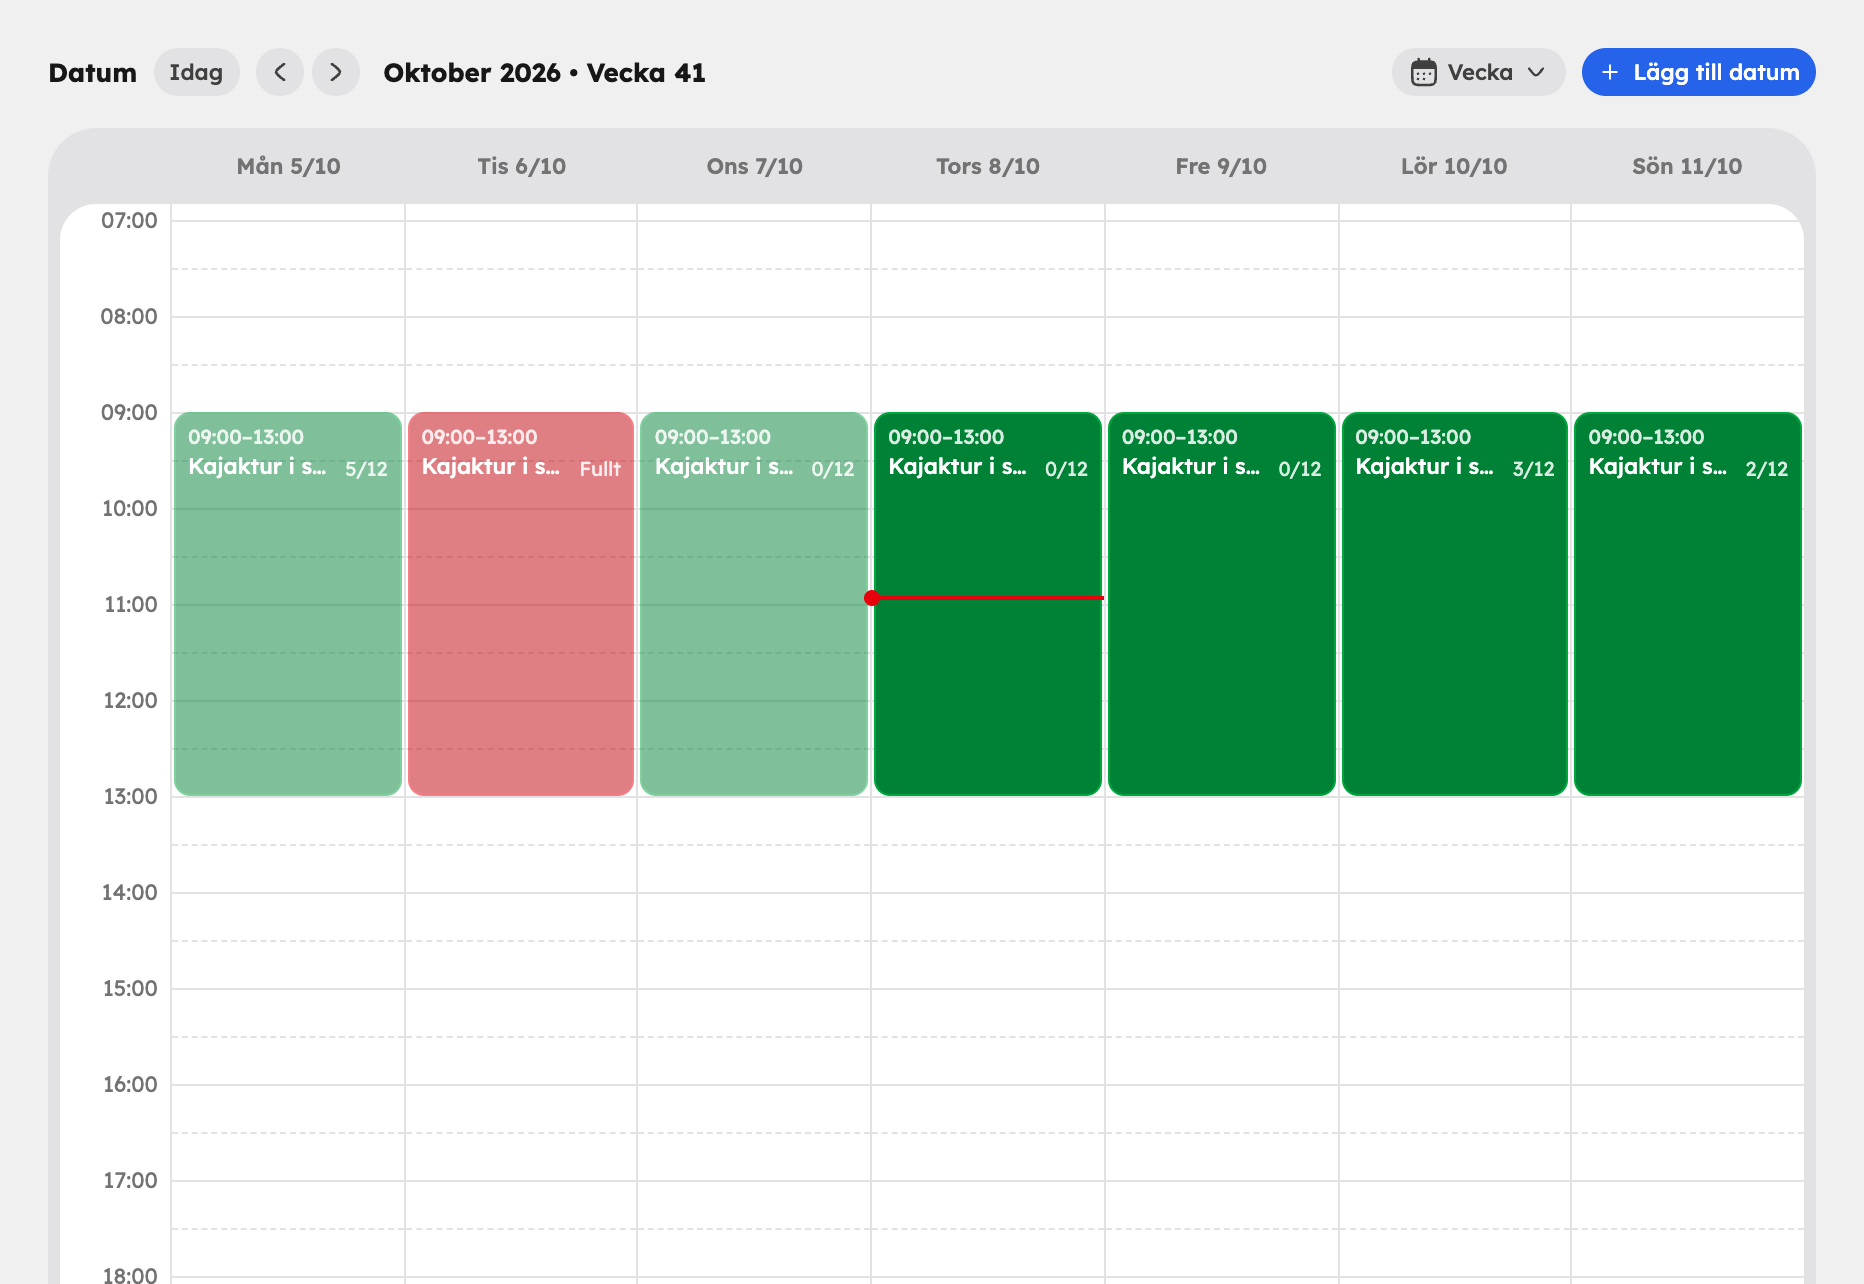Viewport: 1864px width, 1284px height.
Task: Select the Fre 9/10 column header
Action: (x=1221, y=166)
